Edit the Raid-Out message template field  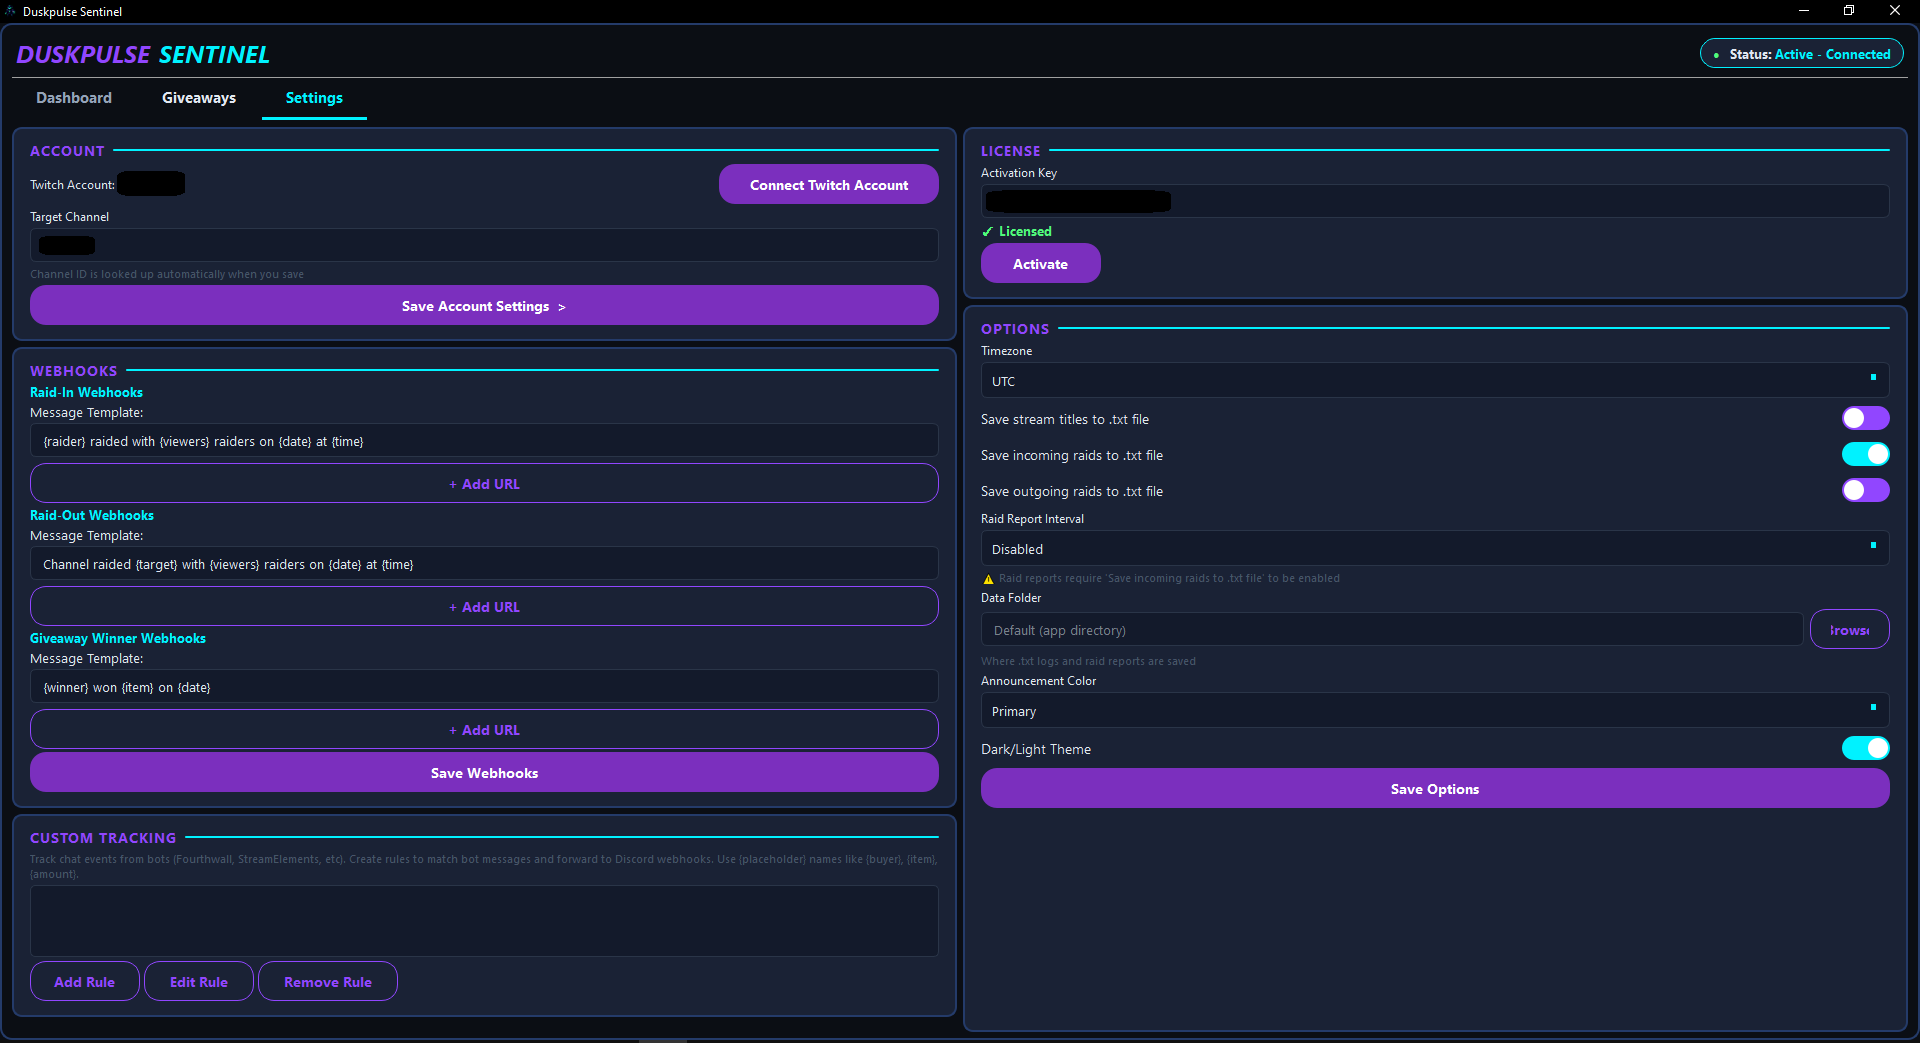click(484, 564)
